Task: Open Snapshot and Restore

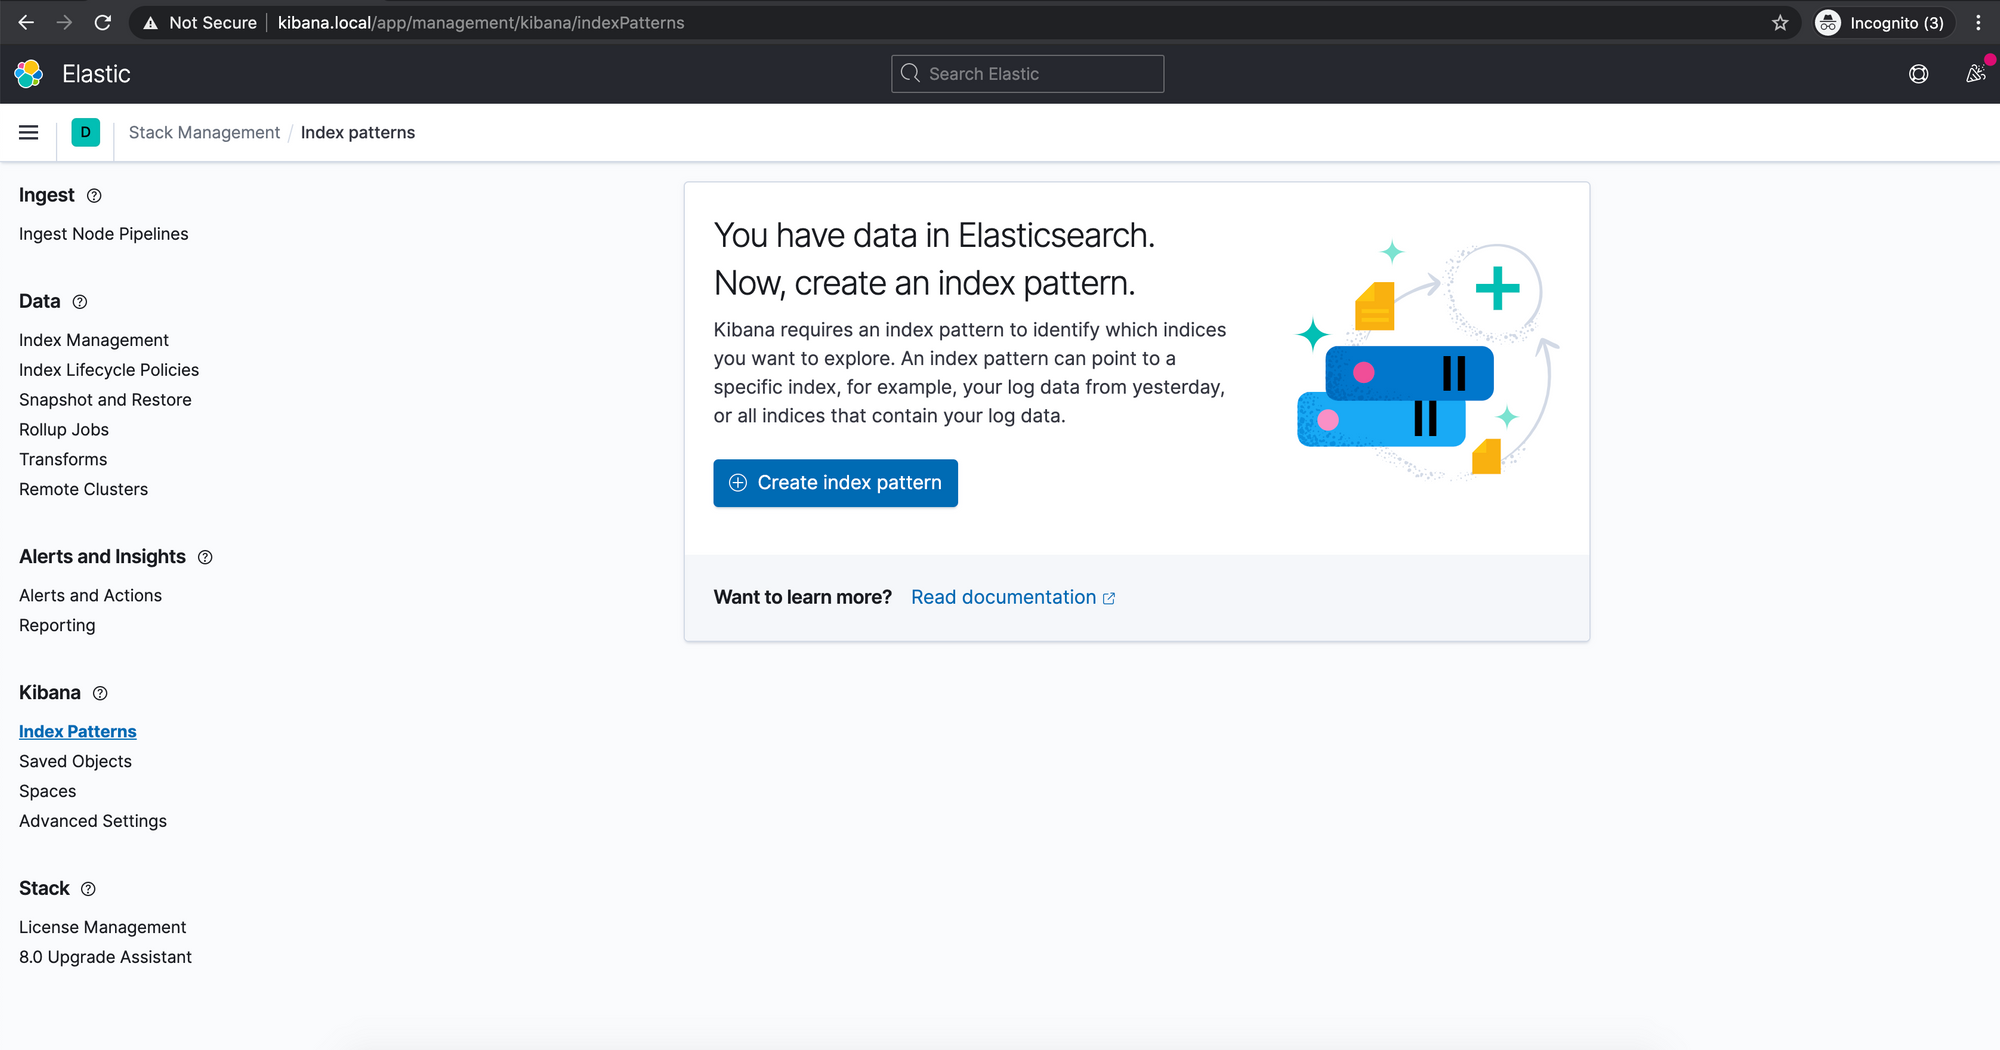Action: [x=105, y=400]
